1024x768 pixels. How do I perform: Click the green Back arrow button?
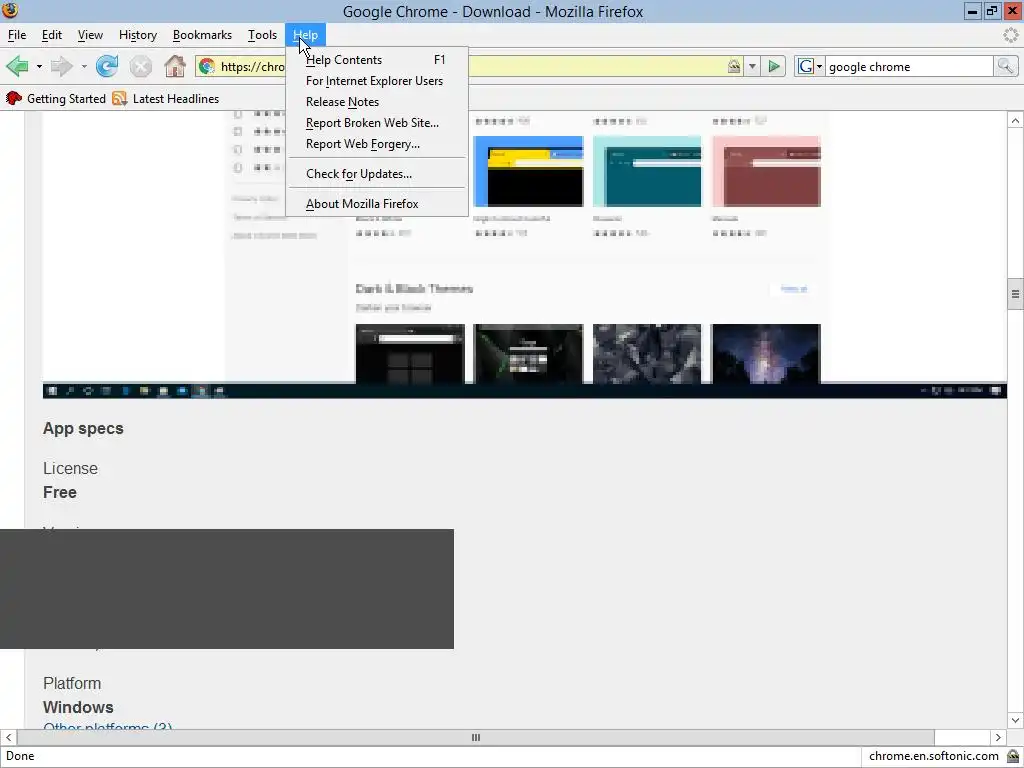[x=18, y=66]
